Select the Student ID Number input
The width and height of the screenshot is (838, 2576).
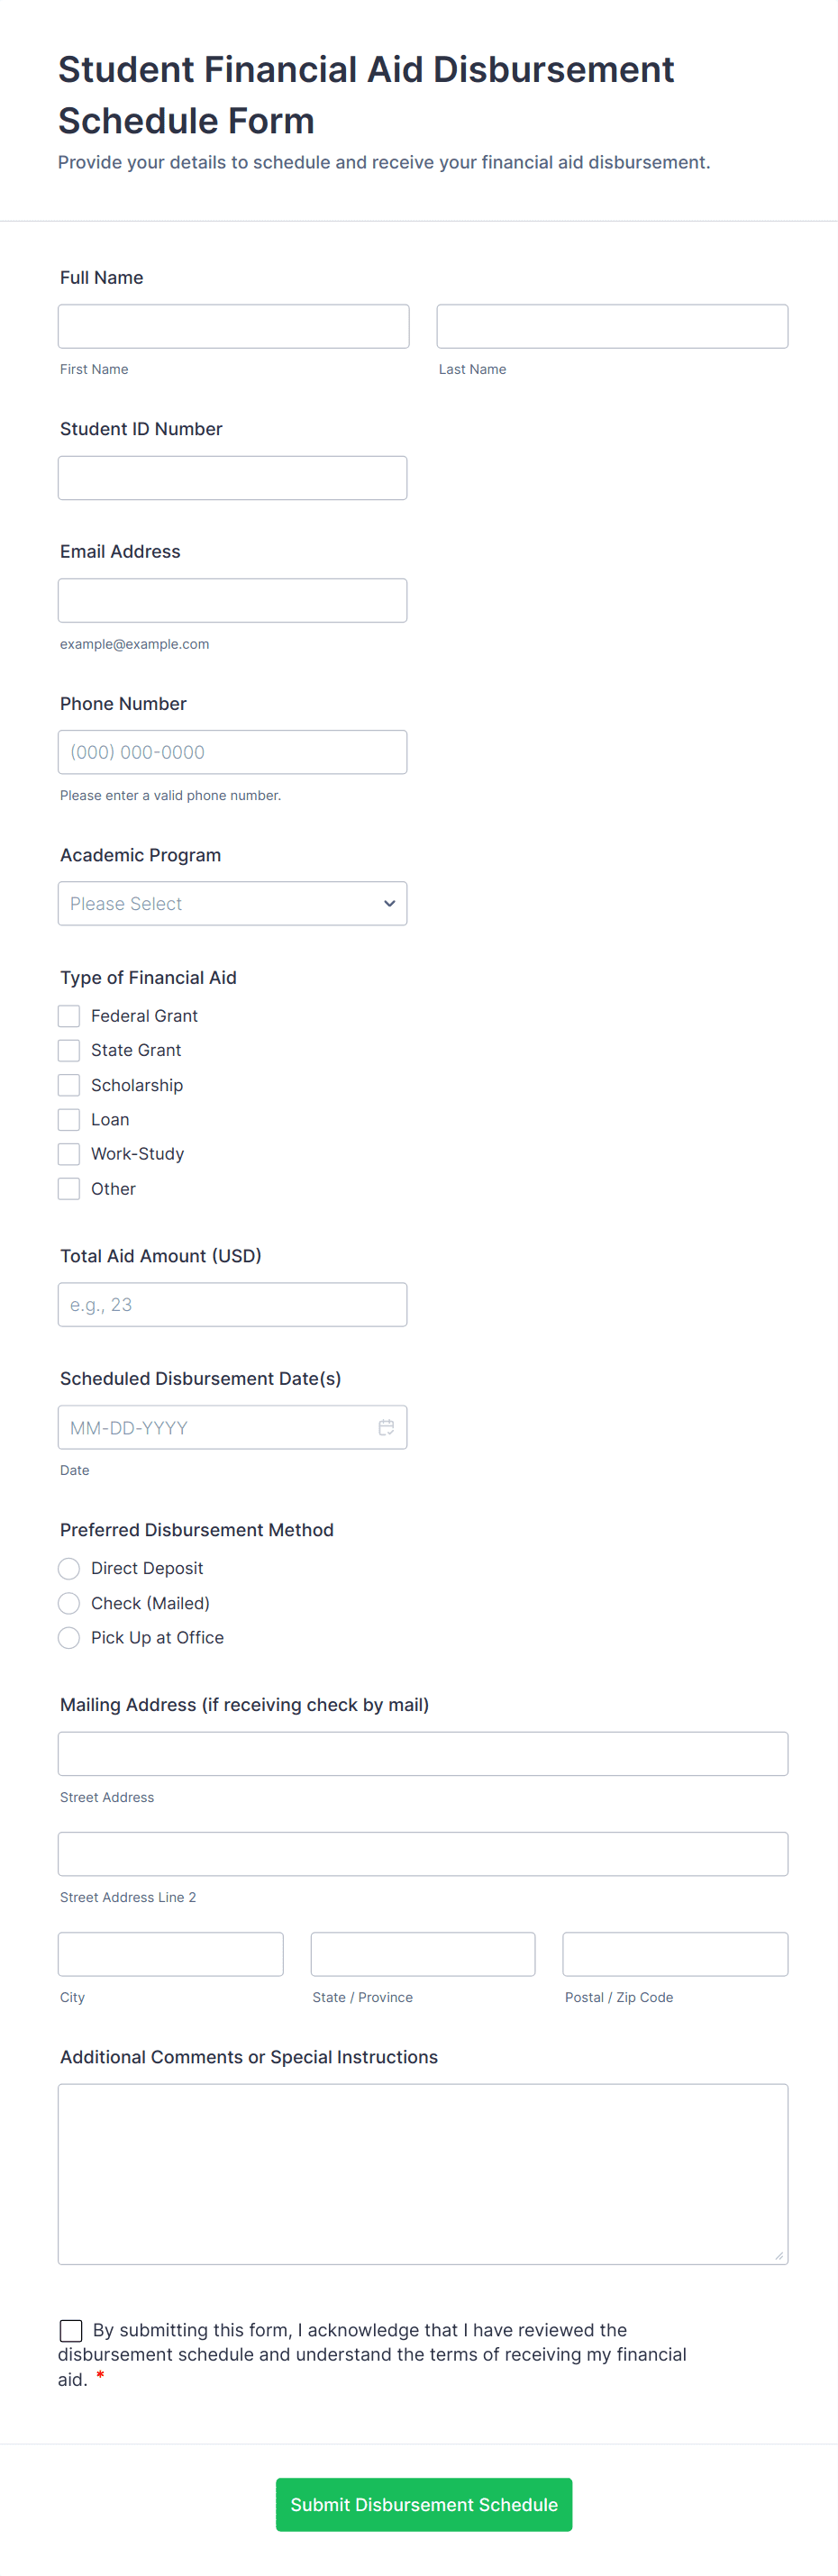(232, 478)
